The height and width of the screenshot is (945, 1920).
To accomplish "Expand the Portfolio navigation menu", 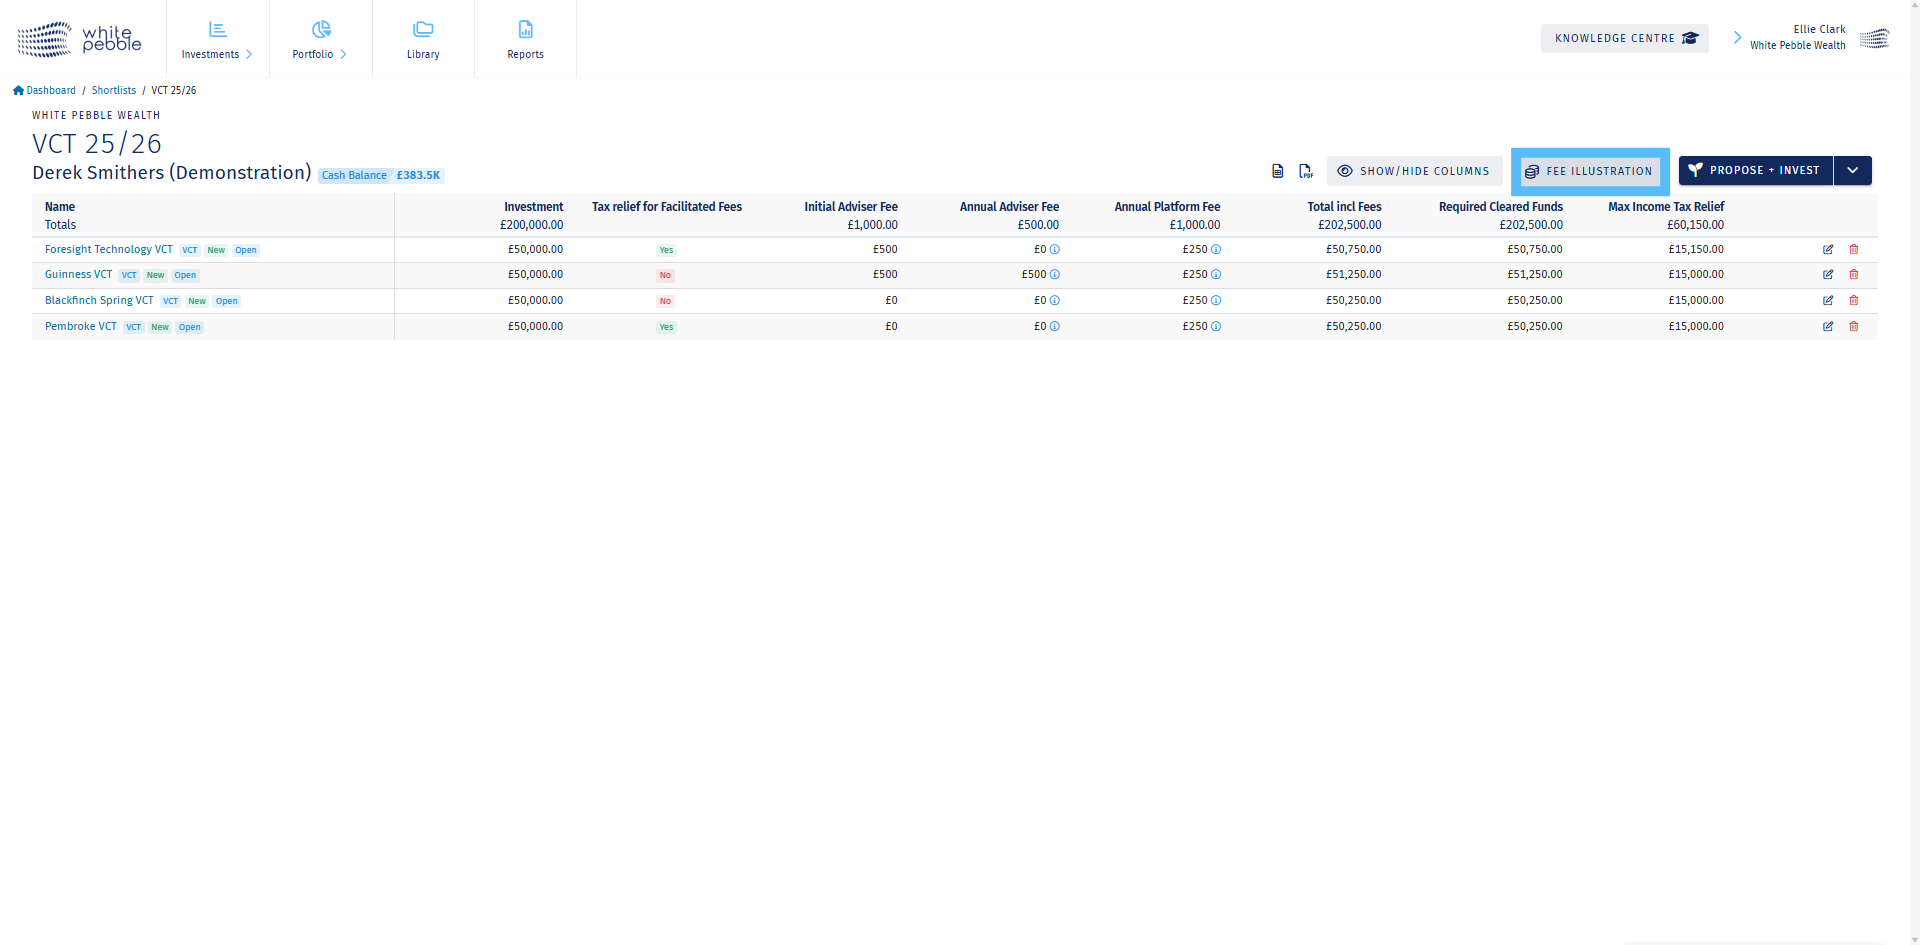I will pyautogui.click(x=320, y=39).
